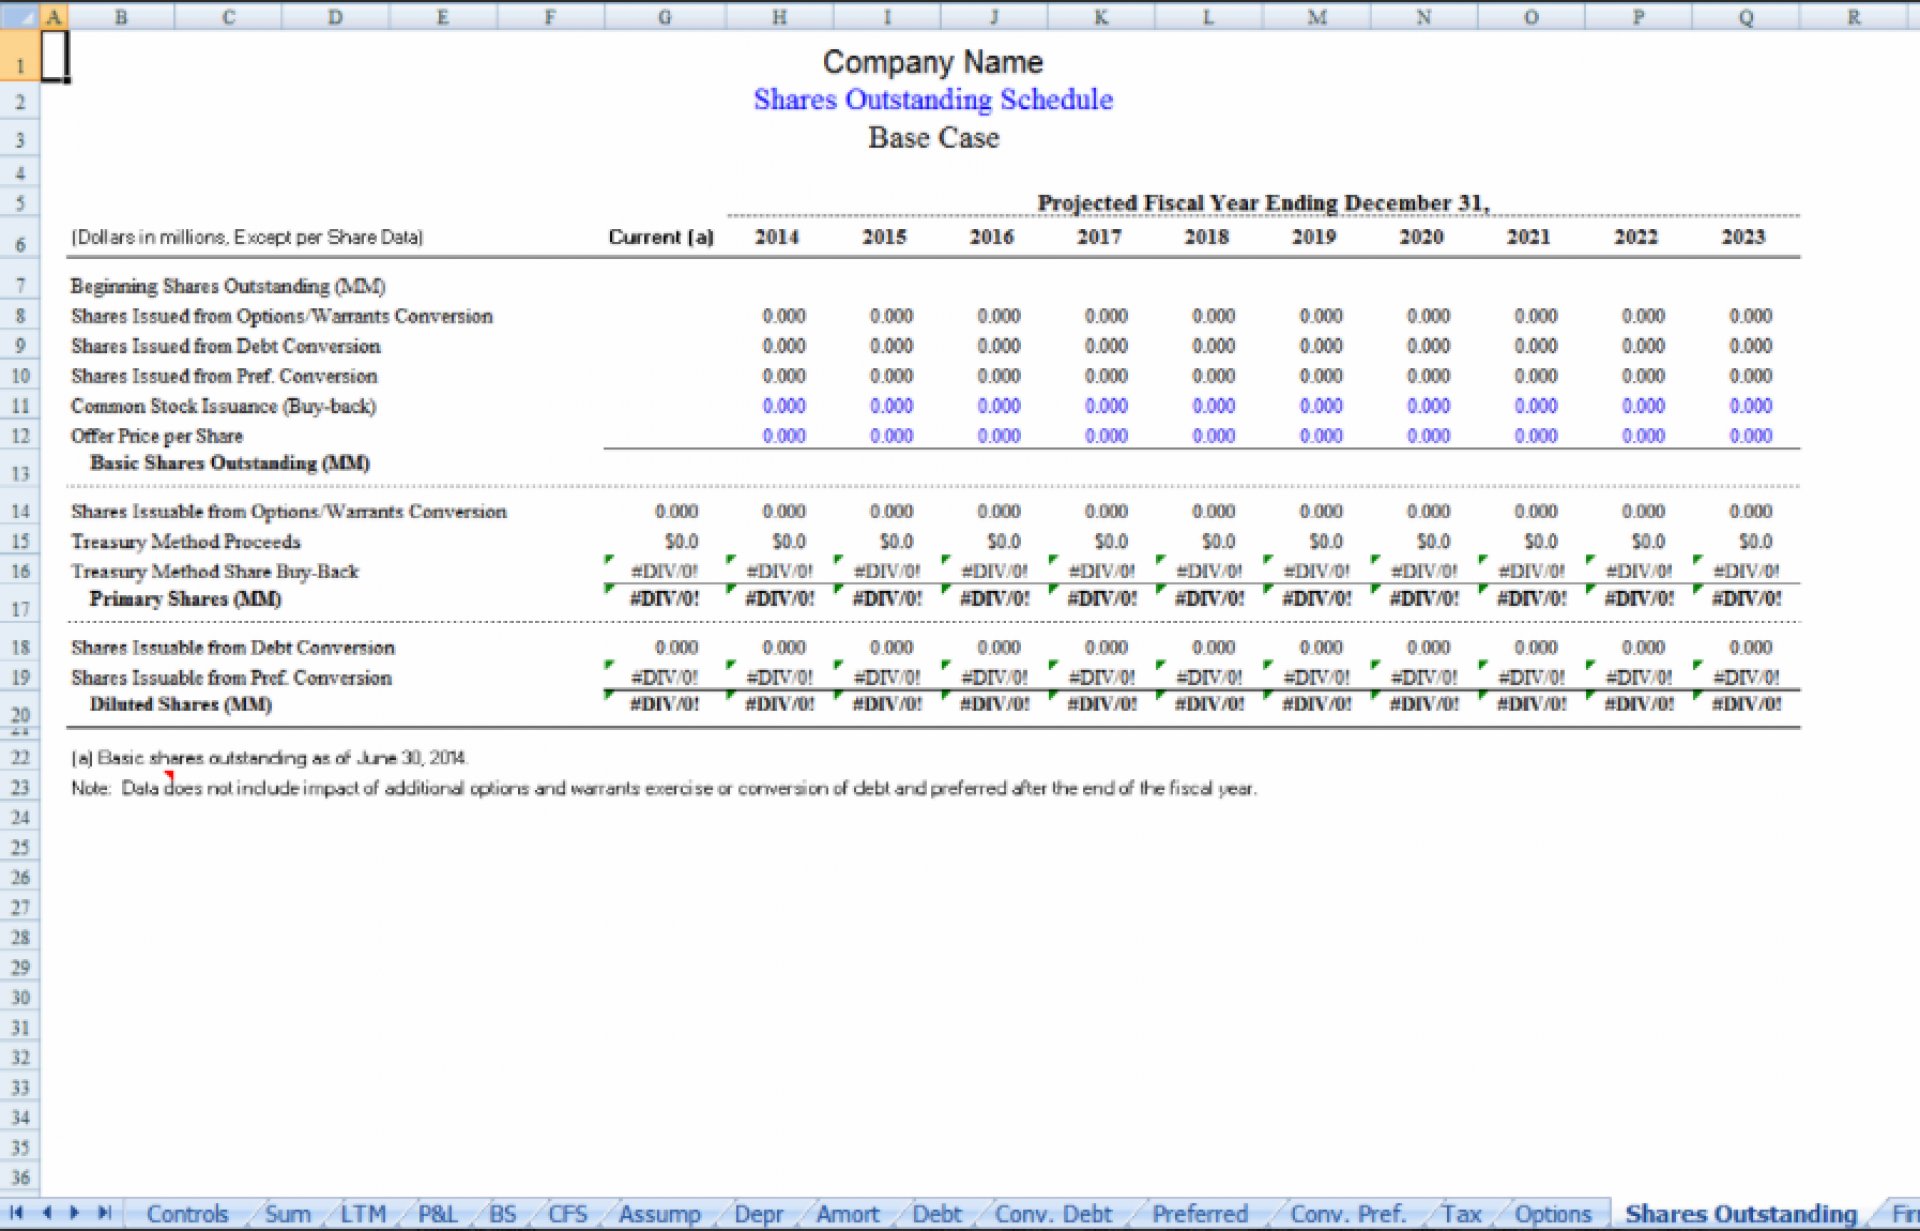Image resolution: width=1920 pixels, height=1231 pixels.
Task: Click Current Treasury Method Proceeds $0.0 cell
Action: tap(681, 541)
